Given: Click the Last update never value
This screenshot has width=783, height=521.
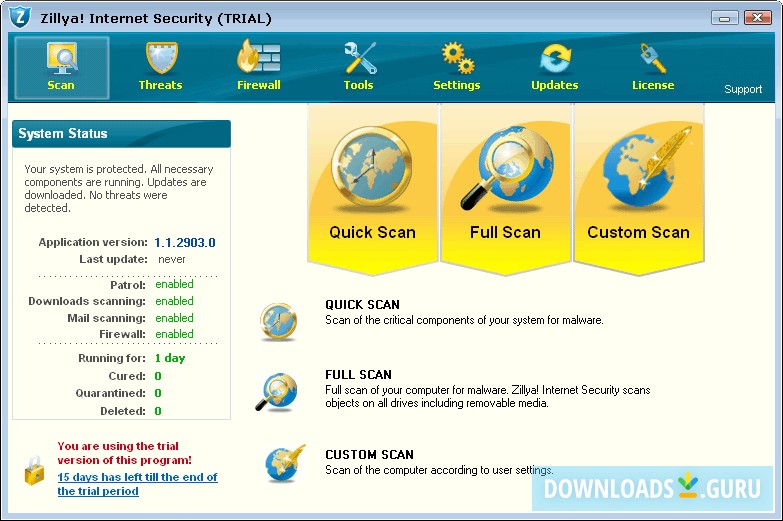Looking at the screenshot, I should [172, 259].
